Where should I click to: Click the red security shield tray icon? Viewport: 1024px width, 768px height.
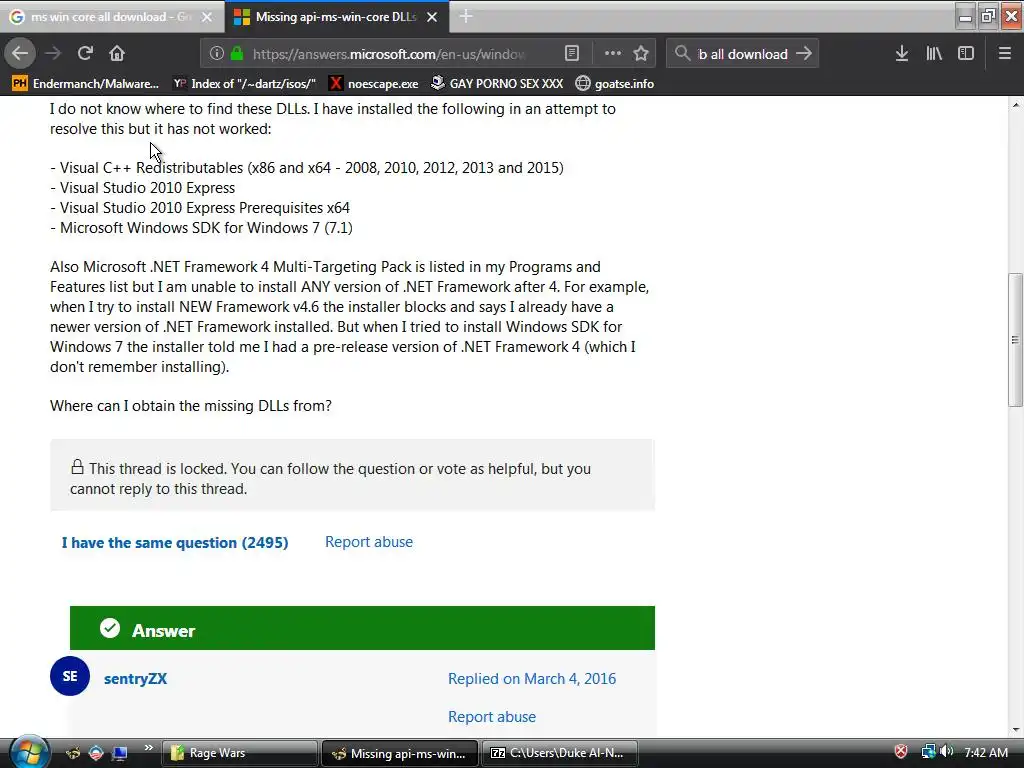(x=901, y=752)
